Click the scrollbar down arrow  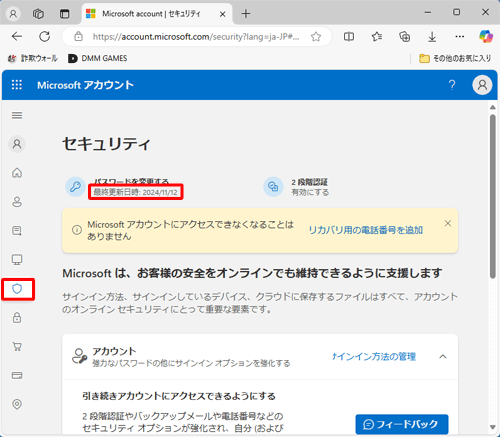pyautogui.click(x=492, y=427)
